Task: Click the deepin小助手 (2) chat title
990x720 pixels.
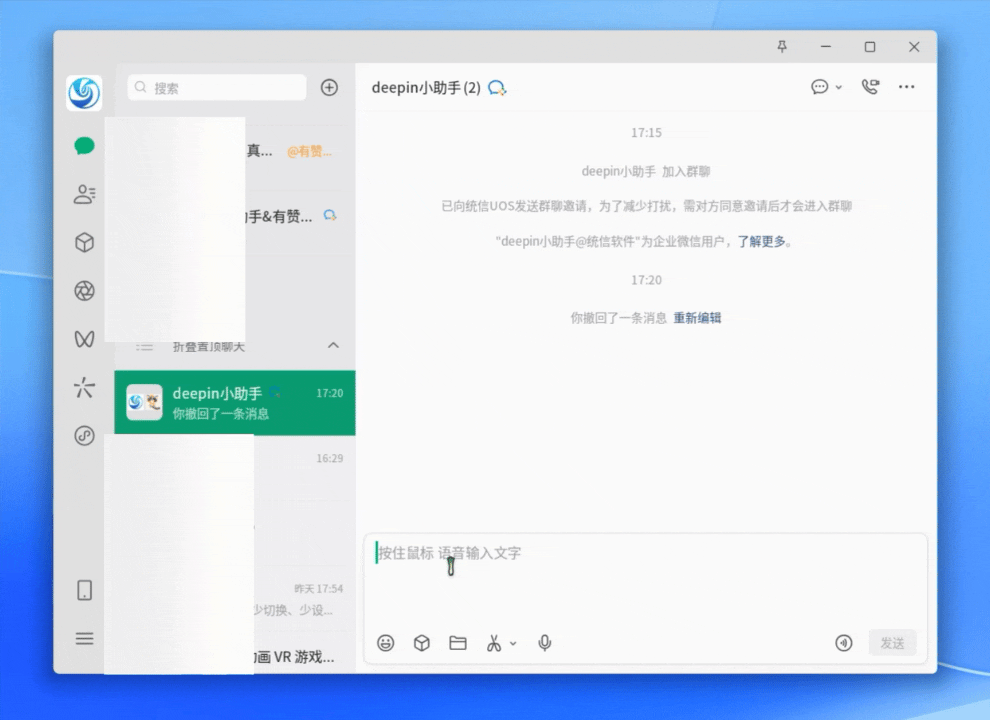Action: click(426, 88)
